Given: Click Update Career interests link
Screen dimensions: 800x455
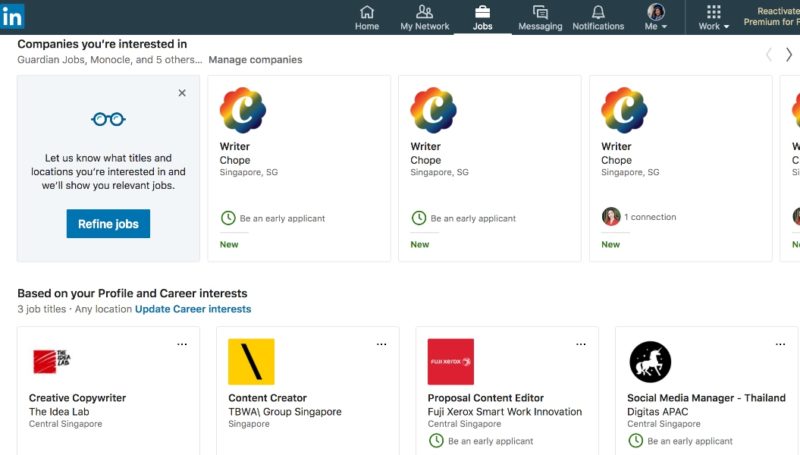Looking at the screenshot, I should click(193, 309).
